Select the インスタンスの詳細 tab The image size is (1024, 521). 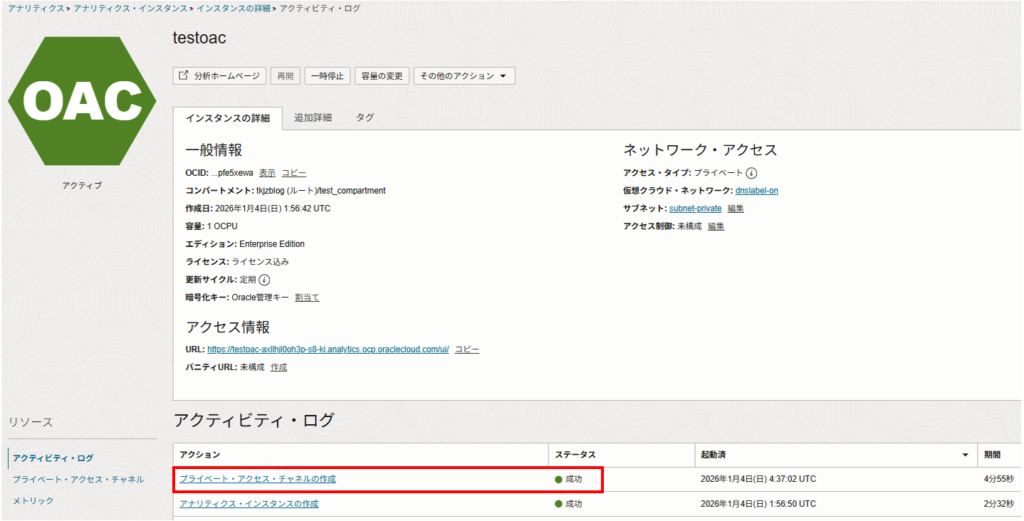point(227,118)
